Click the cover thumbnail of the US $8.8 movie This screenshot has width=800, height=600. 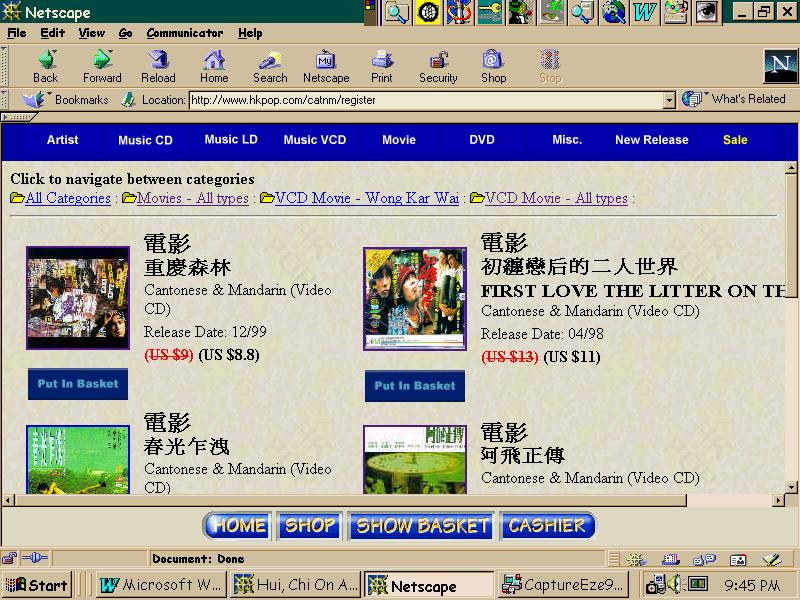click(78, 298)
